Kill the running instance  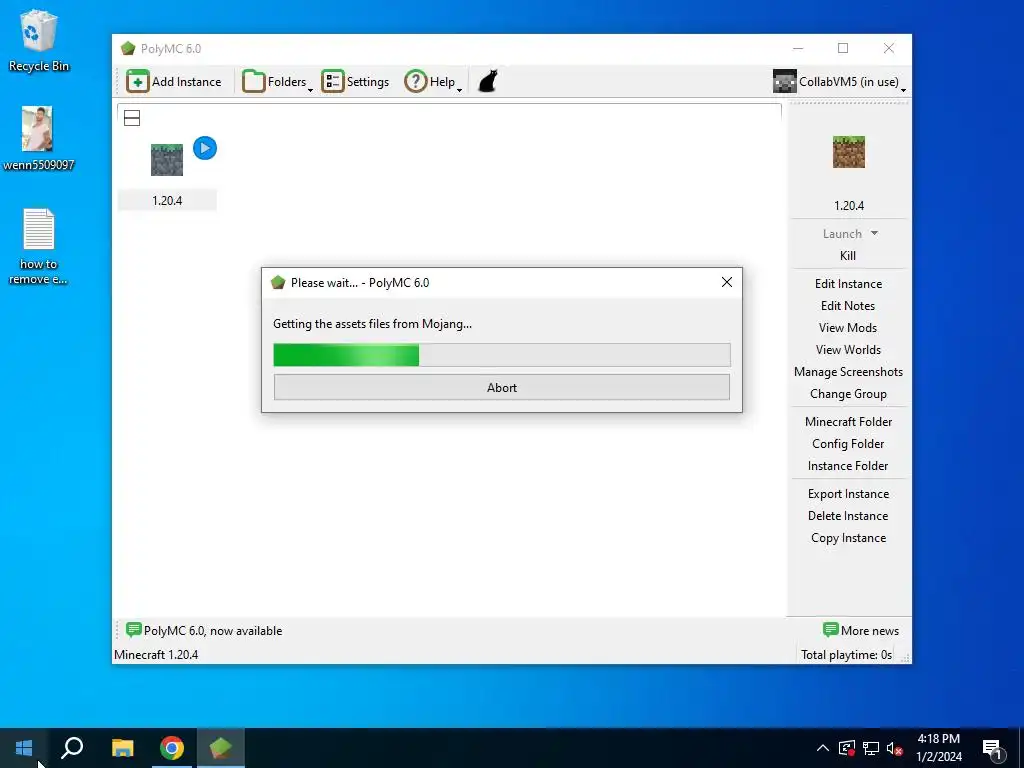[x=848, y=256]
